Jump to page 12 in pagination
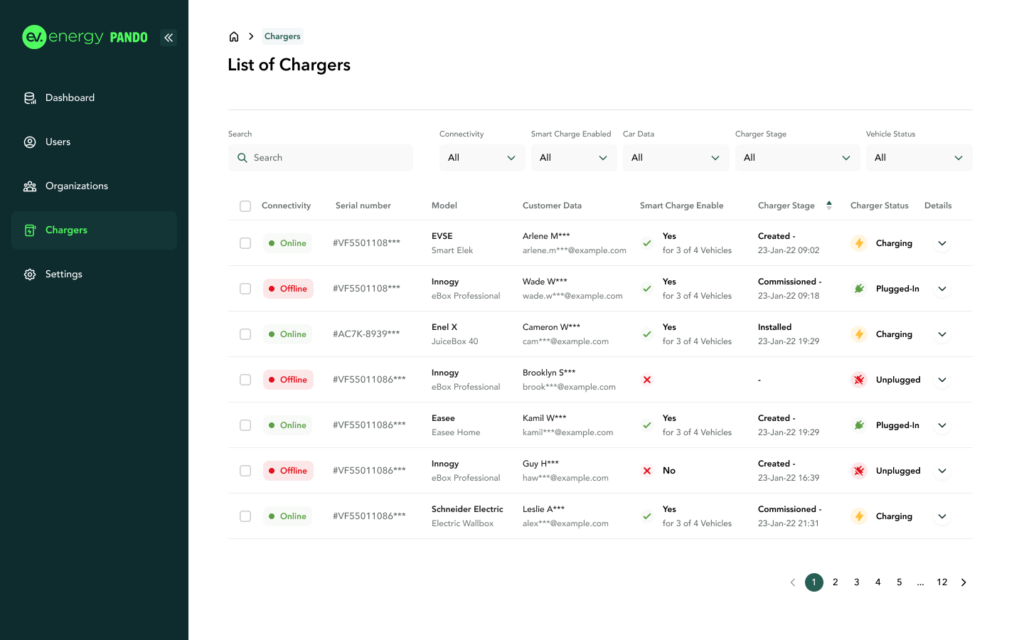 pos(941,582)
